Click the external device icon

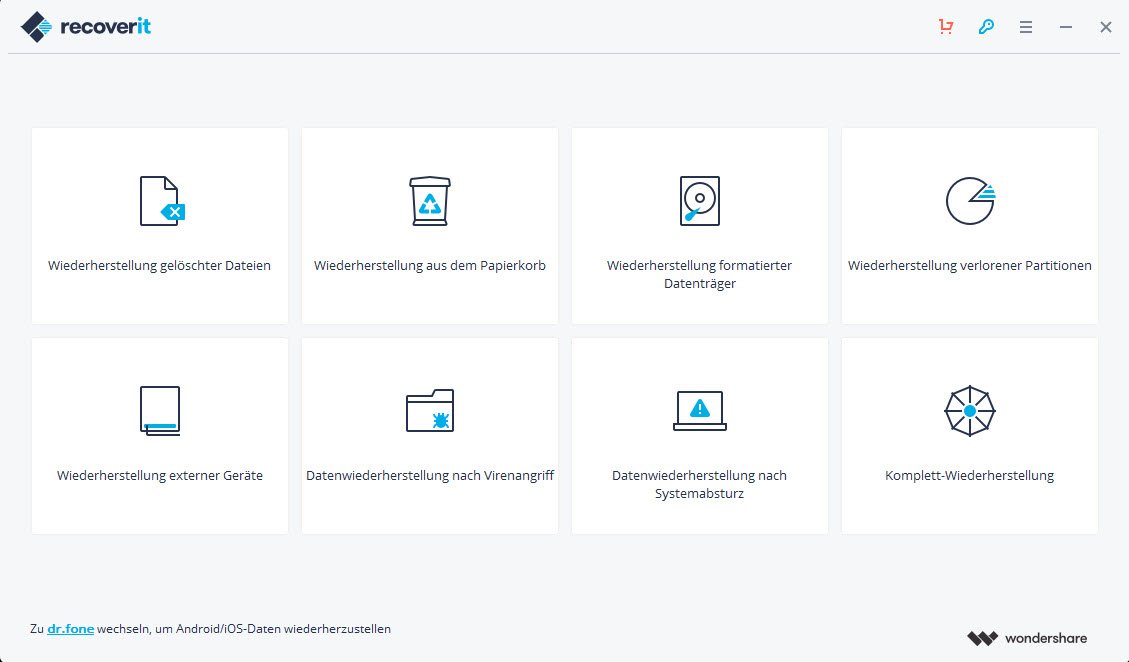click(x=160, y=411)
